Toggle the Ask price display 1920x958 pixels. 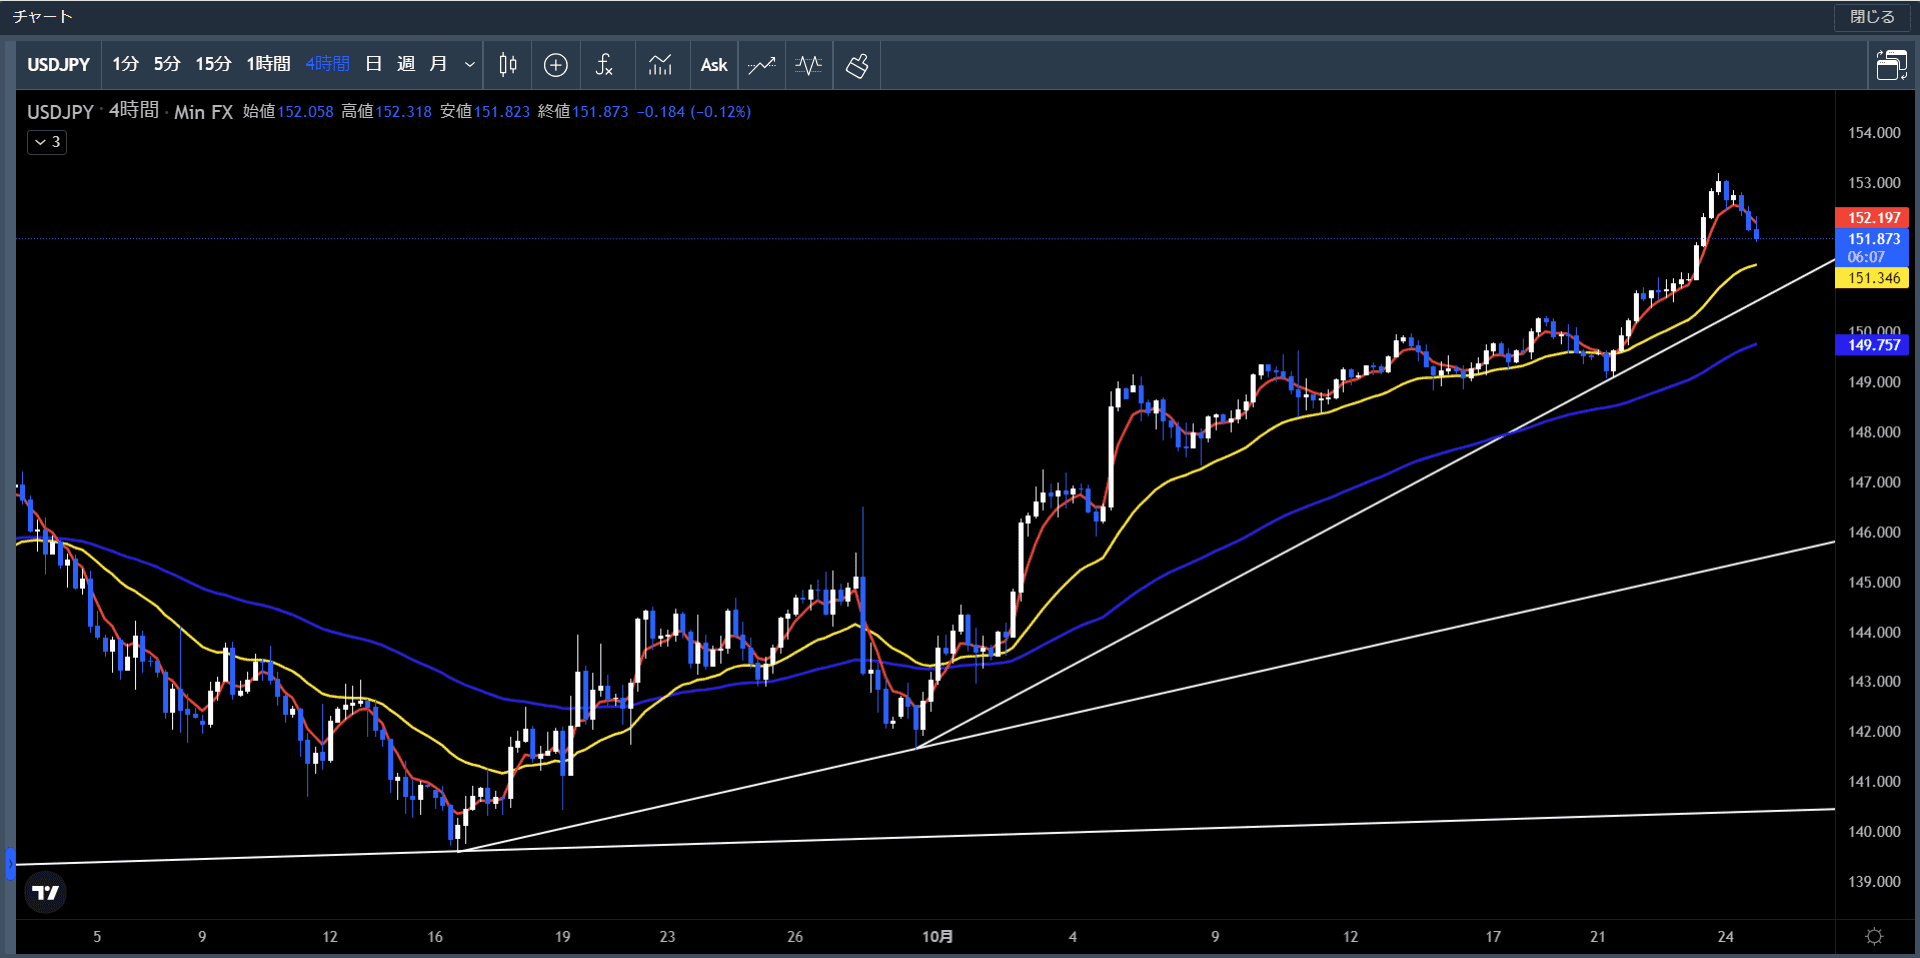(x=714, y=65)
